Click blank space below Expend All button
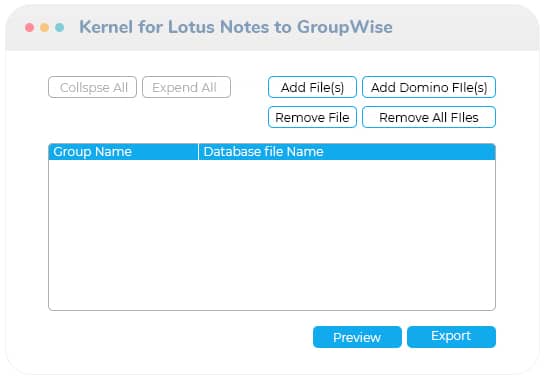The image size is (545, 380). pyautogui.click(x=186, y=118)
